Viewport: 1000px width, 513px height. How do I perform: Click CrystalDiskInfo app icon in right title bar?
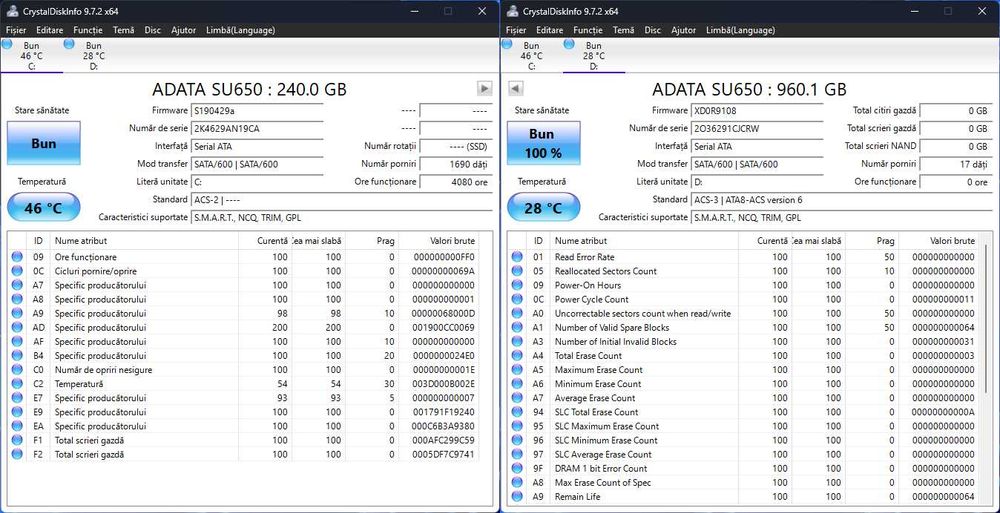[512, 11]
